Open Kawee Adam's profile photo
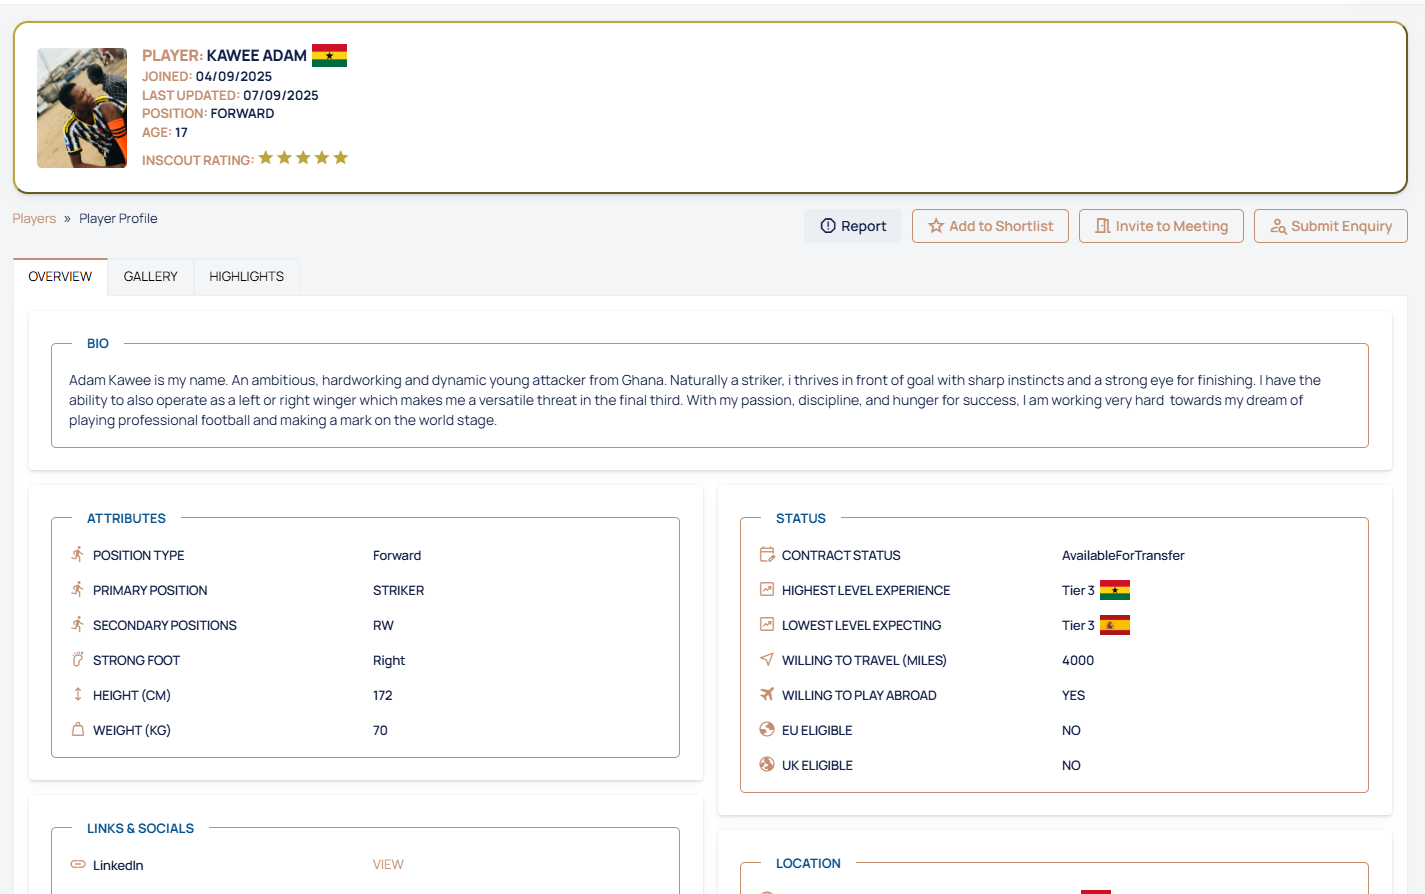The height and width of the screenshot is (894, 1425). pos(82,108)
